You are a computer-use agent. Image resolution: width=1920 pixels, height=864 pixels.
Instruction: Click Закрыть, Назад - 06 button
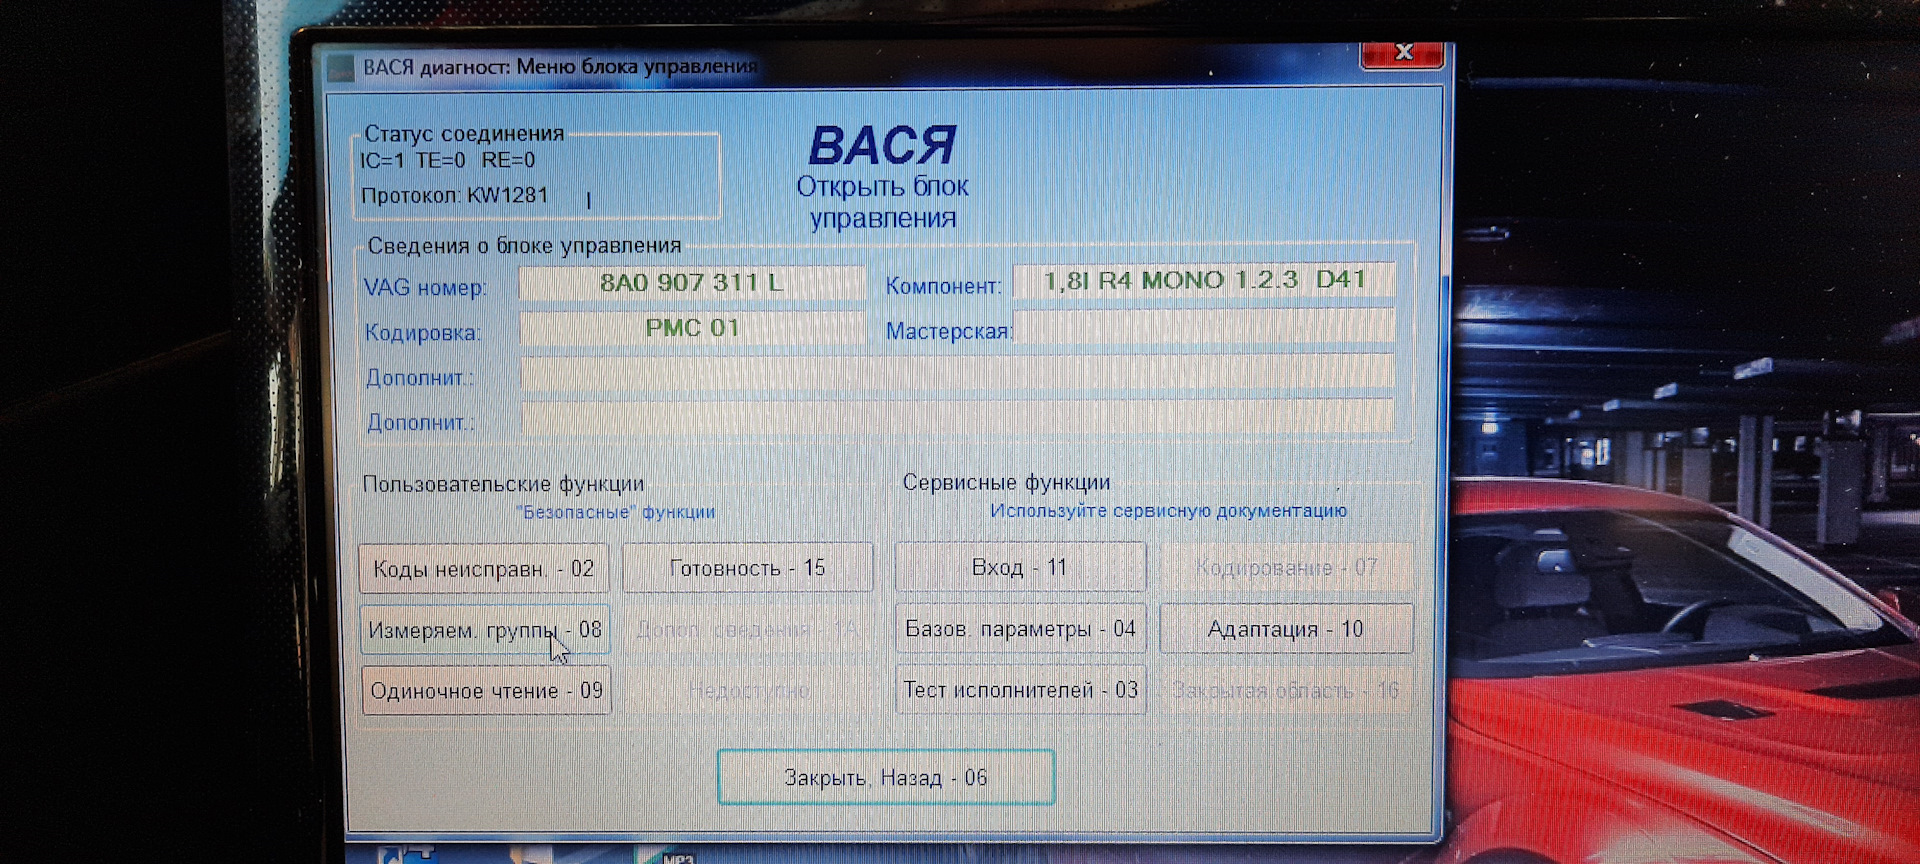pyautogui.click(x=886, y=777)
